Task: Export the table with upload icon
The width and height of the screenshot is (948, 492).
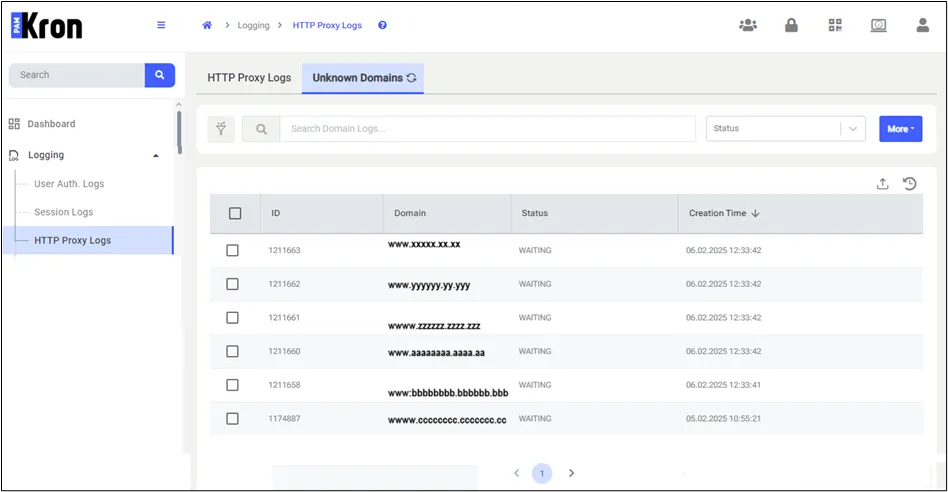Action: point(883,184)
